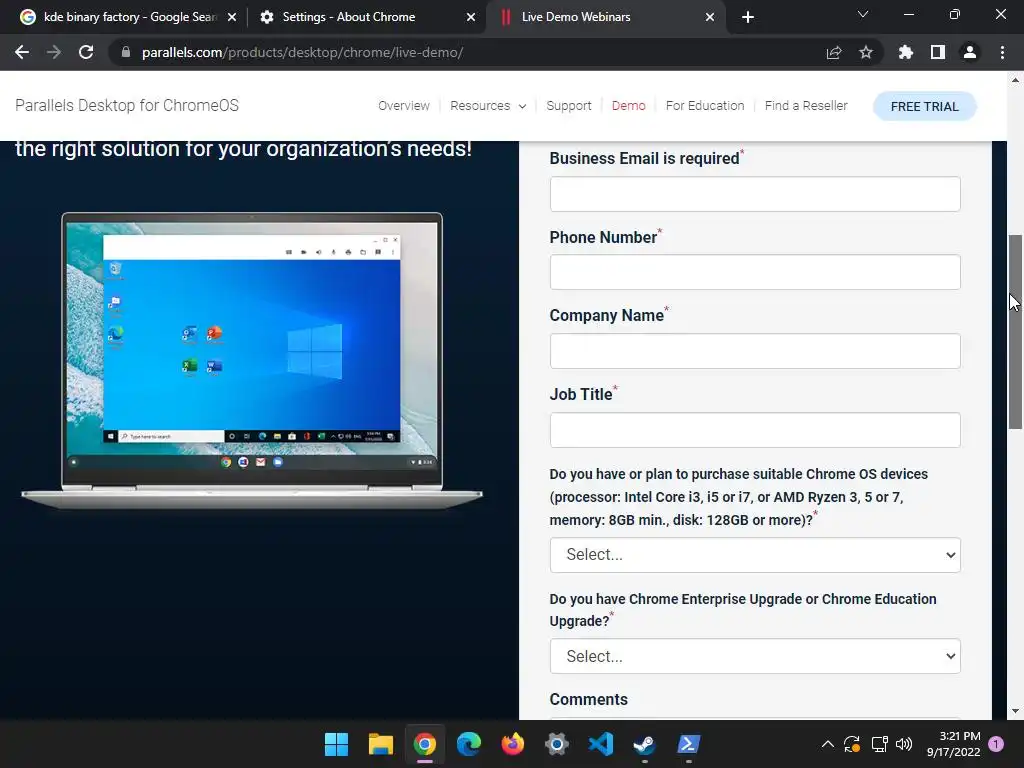Click the network display tray icon
This screenshot has height=768, width=1024.
(x=880, y=744)
